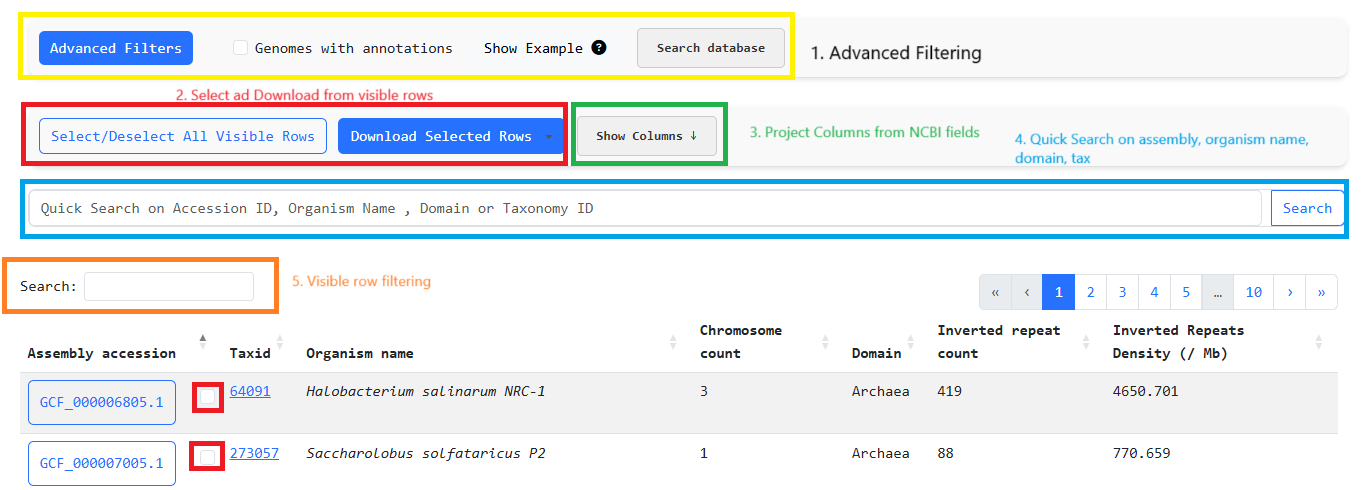Enable Genomes with annotations checkbox

[x=240, y=47]
